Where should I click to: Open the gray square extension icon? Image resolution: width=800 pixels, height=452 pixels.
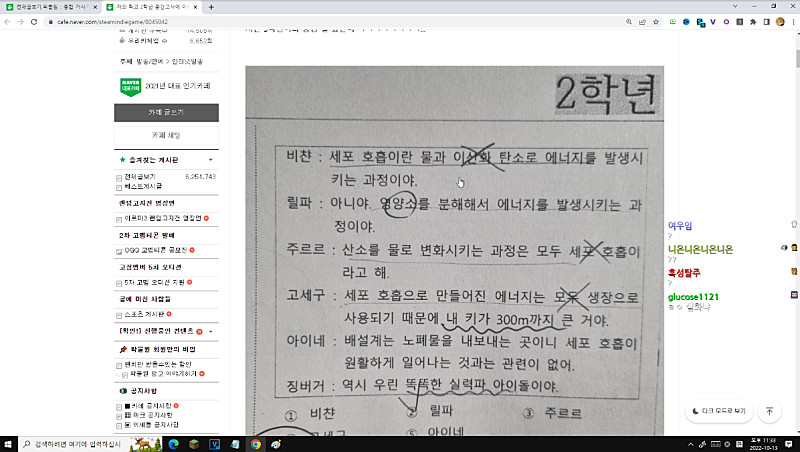[x=739, y=22]
